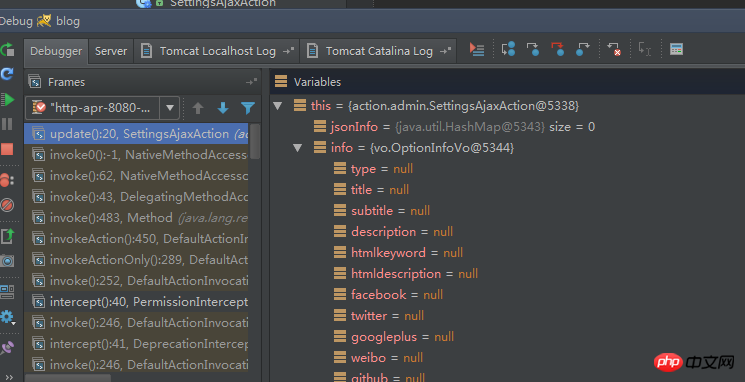Collapse the 'this' variable node
Viewport: 745px width, 382px height.
[278, 105]
